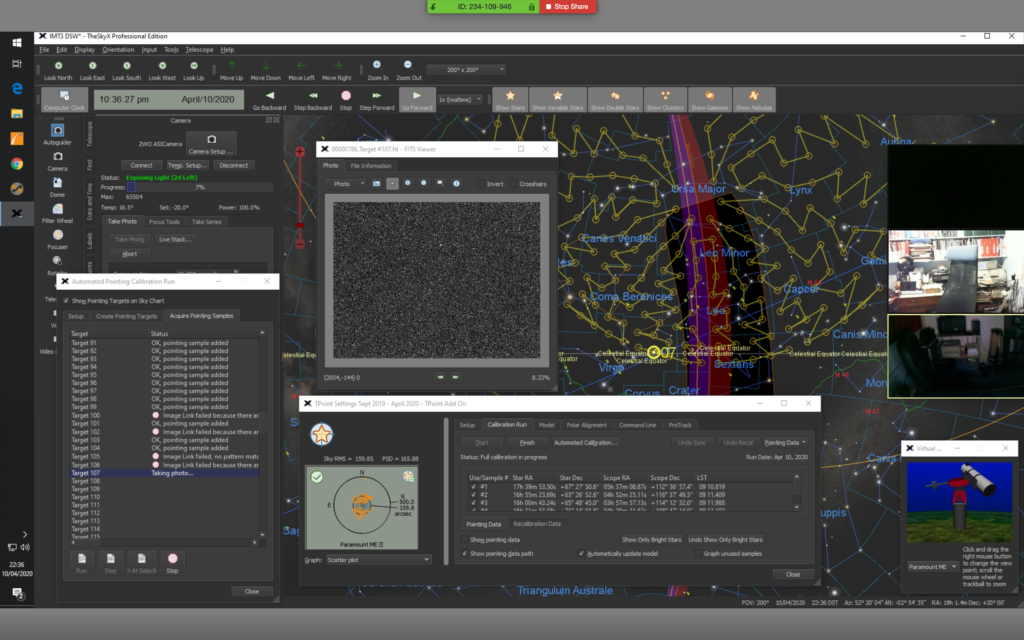Switch to the Polar Alignment tab in TPoint
This screenshot has height=640, width=1024.
[586, 425]
